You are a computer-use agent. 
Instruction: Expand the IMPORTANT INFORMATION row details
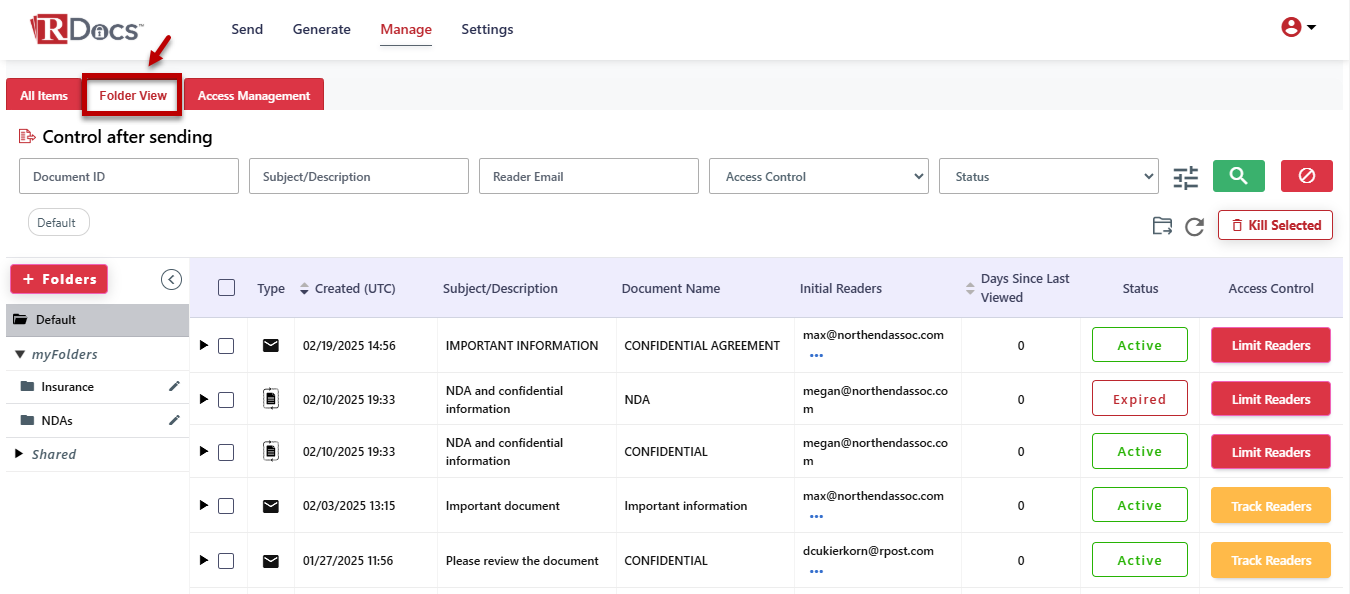pos(204,346)
